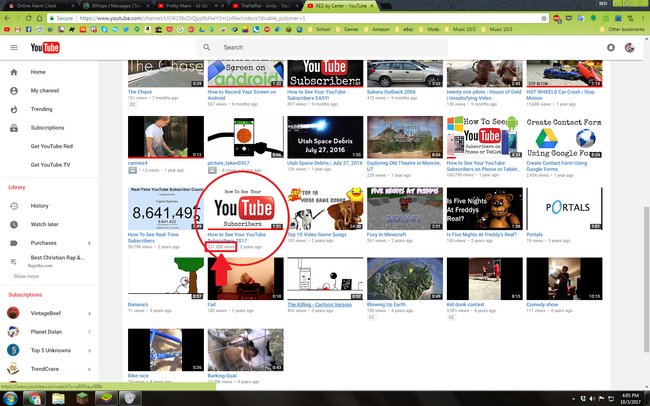Image resolution: width=650 pixels, height=406 pixels.
Task: Open Barking Goat video thumbnail
Action: point(245,350)
